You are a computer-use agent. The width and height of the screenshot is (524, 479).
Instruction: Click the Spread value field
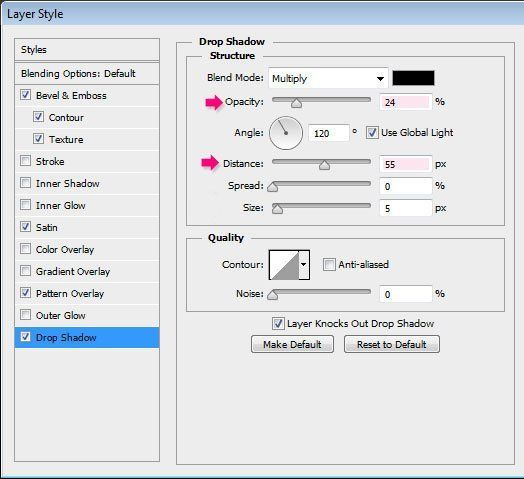[405, 186]
